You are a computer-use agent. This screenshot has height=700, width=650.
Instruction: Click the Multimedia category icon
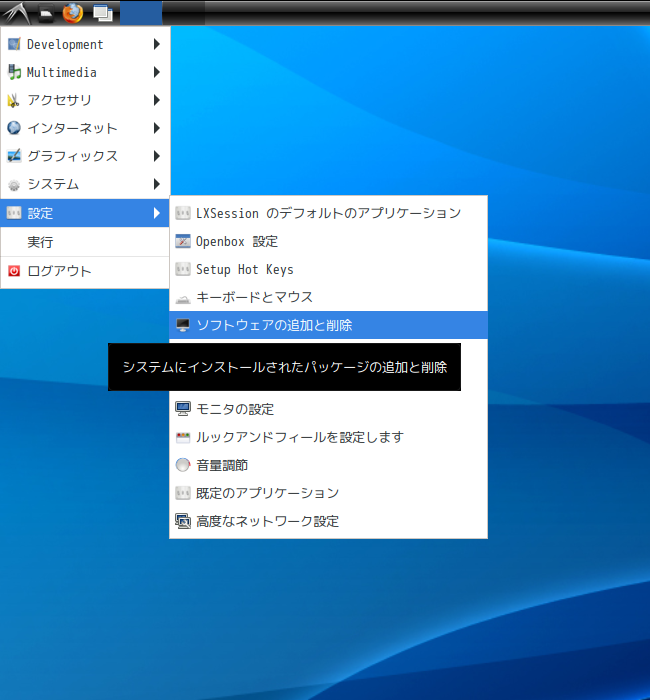(14, 72)
